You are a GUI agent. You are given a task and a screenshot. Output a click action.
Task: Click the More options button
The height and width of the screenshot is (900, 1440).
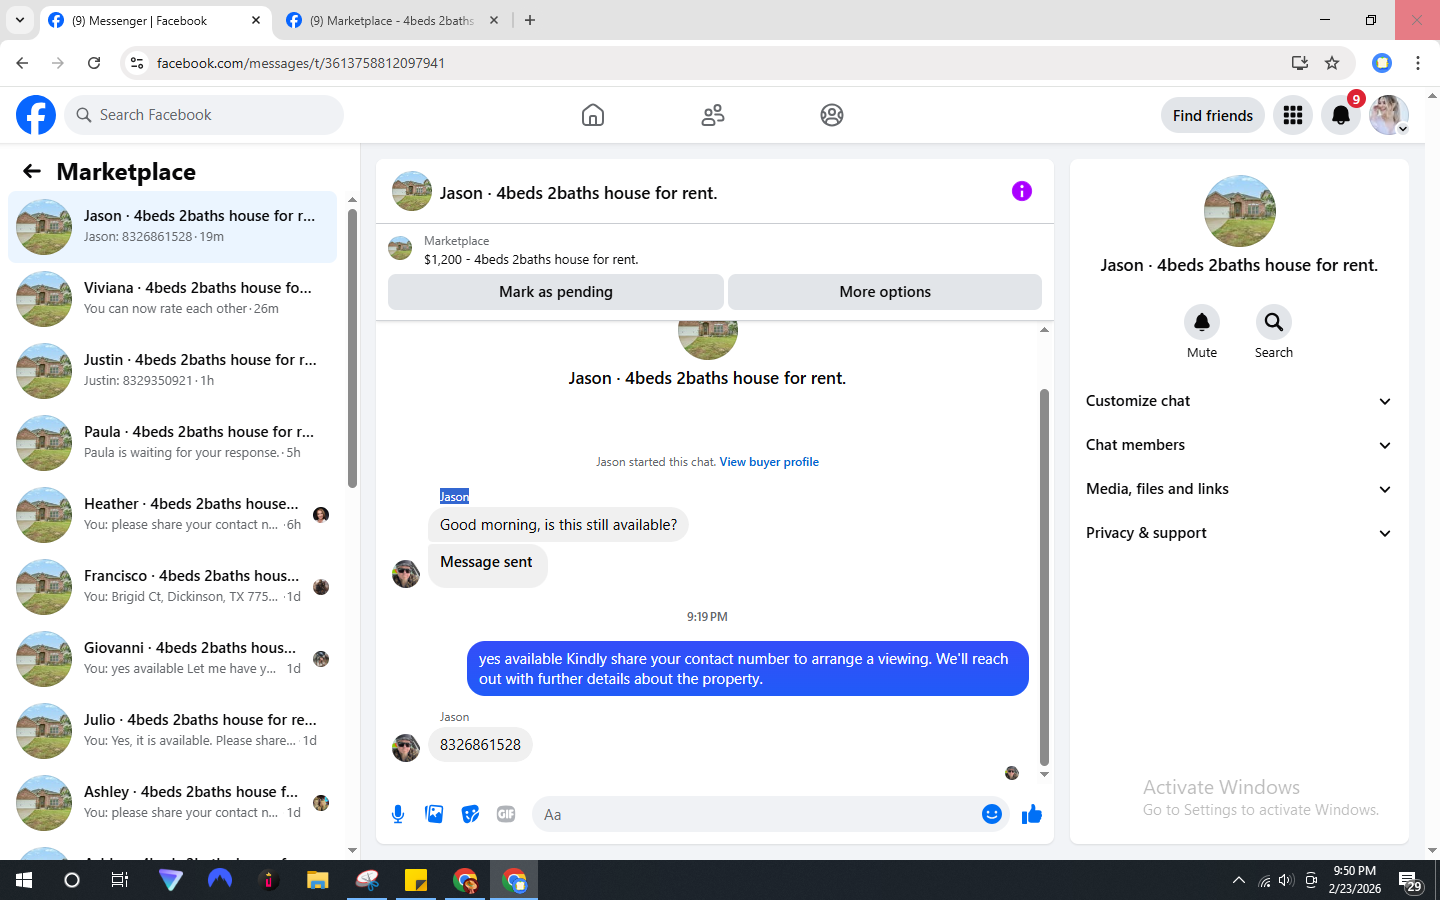tap(885, 292)
